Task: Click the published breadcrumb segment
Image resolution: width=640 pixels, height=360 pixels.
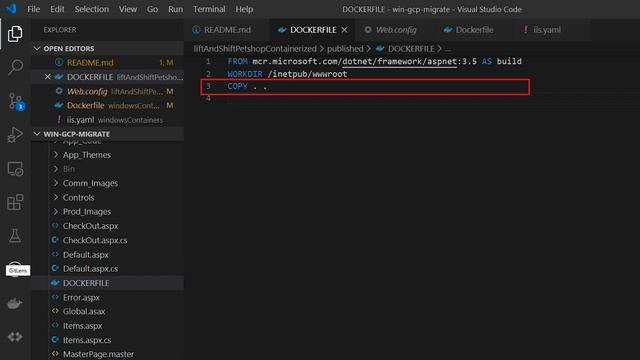Action: 345,49
